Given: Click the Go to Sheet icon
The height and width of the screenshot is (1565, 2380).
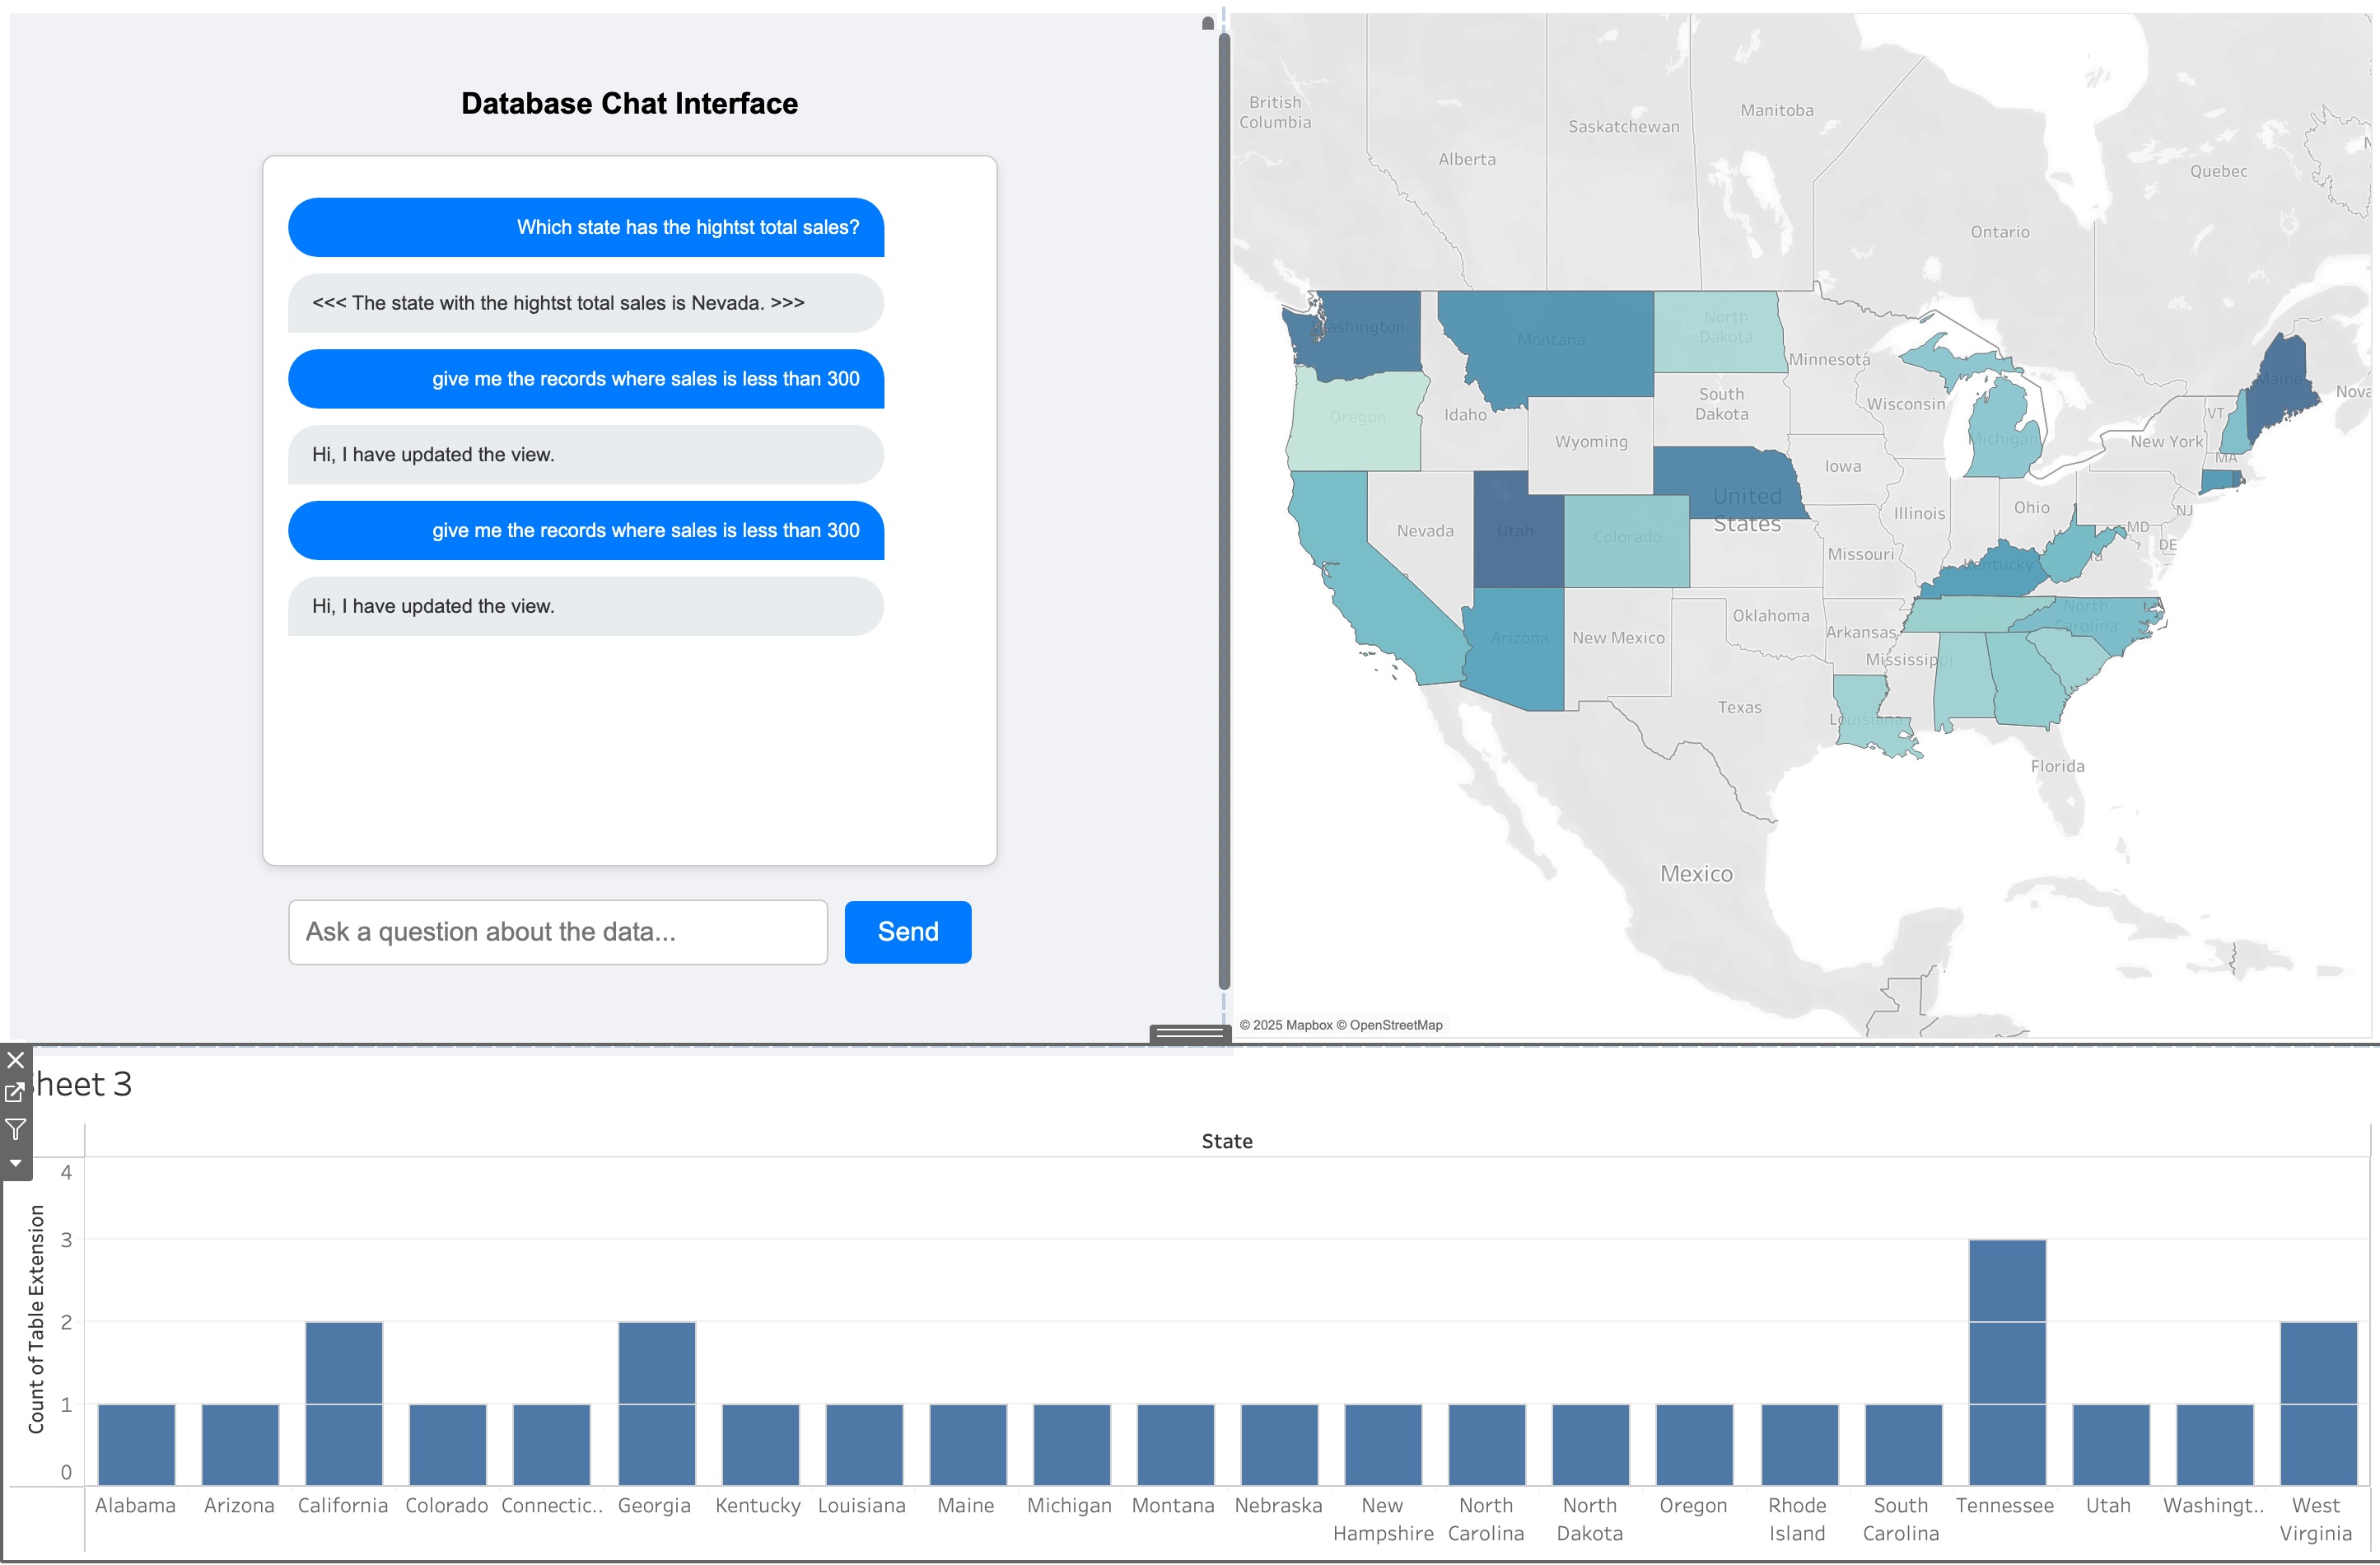Looking at the screenshot, I should 15,1093.
